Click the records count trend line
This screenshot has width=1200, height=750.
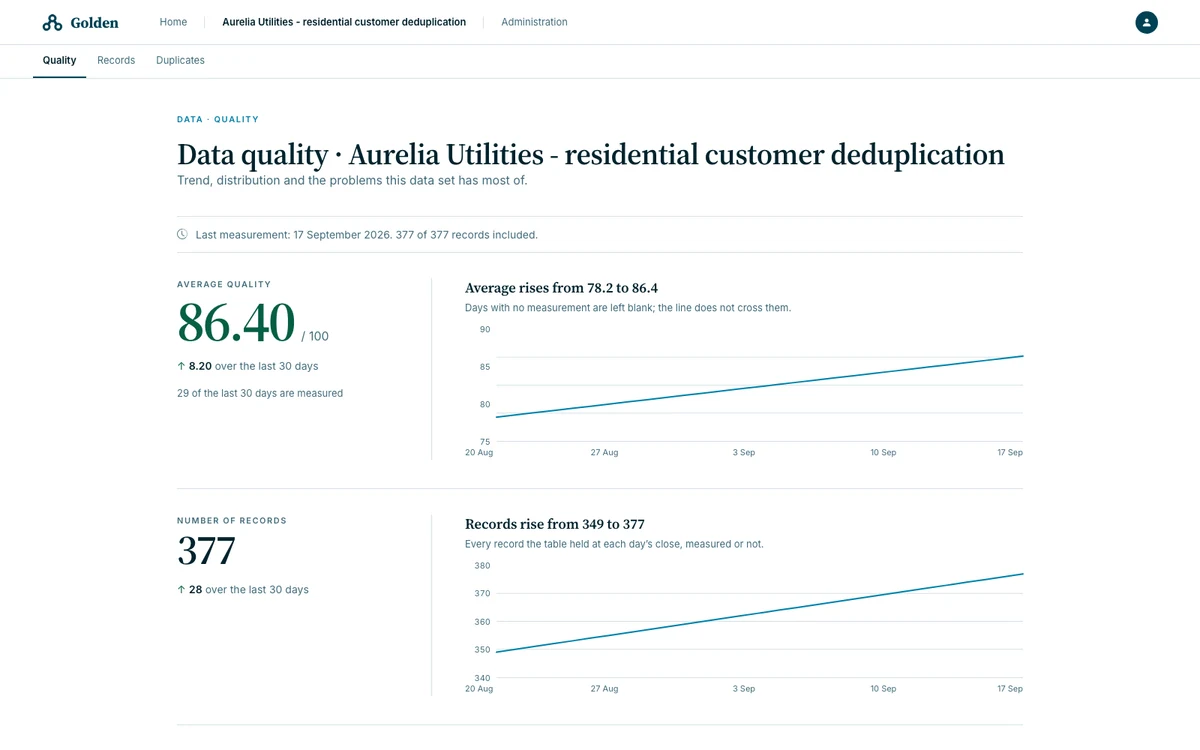coord(759,613)
